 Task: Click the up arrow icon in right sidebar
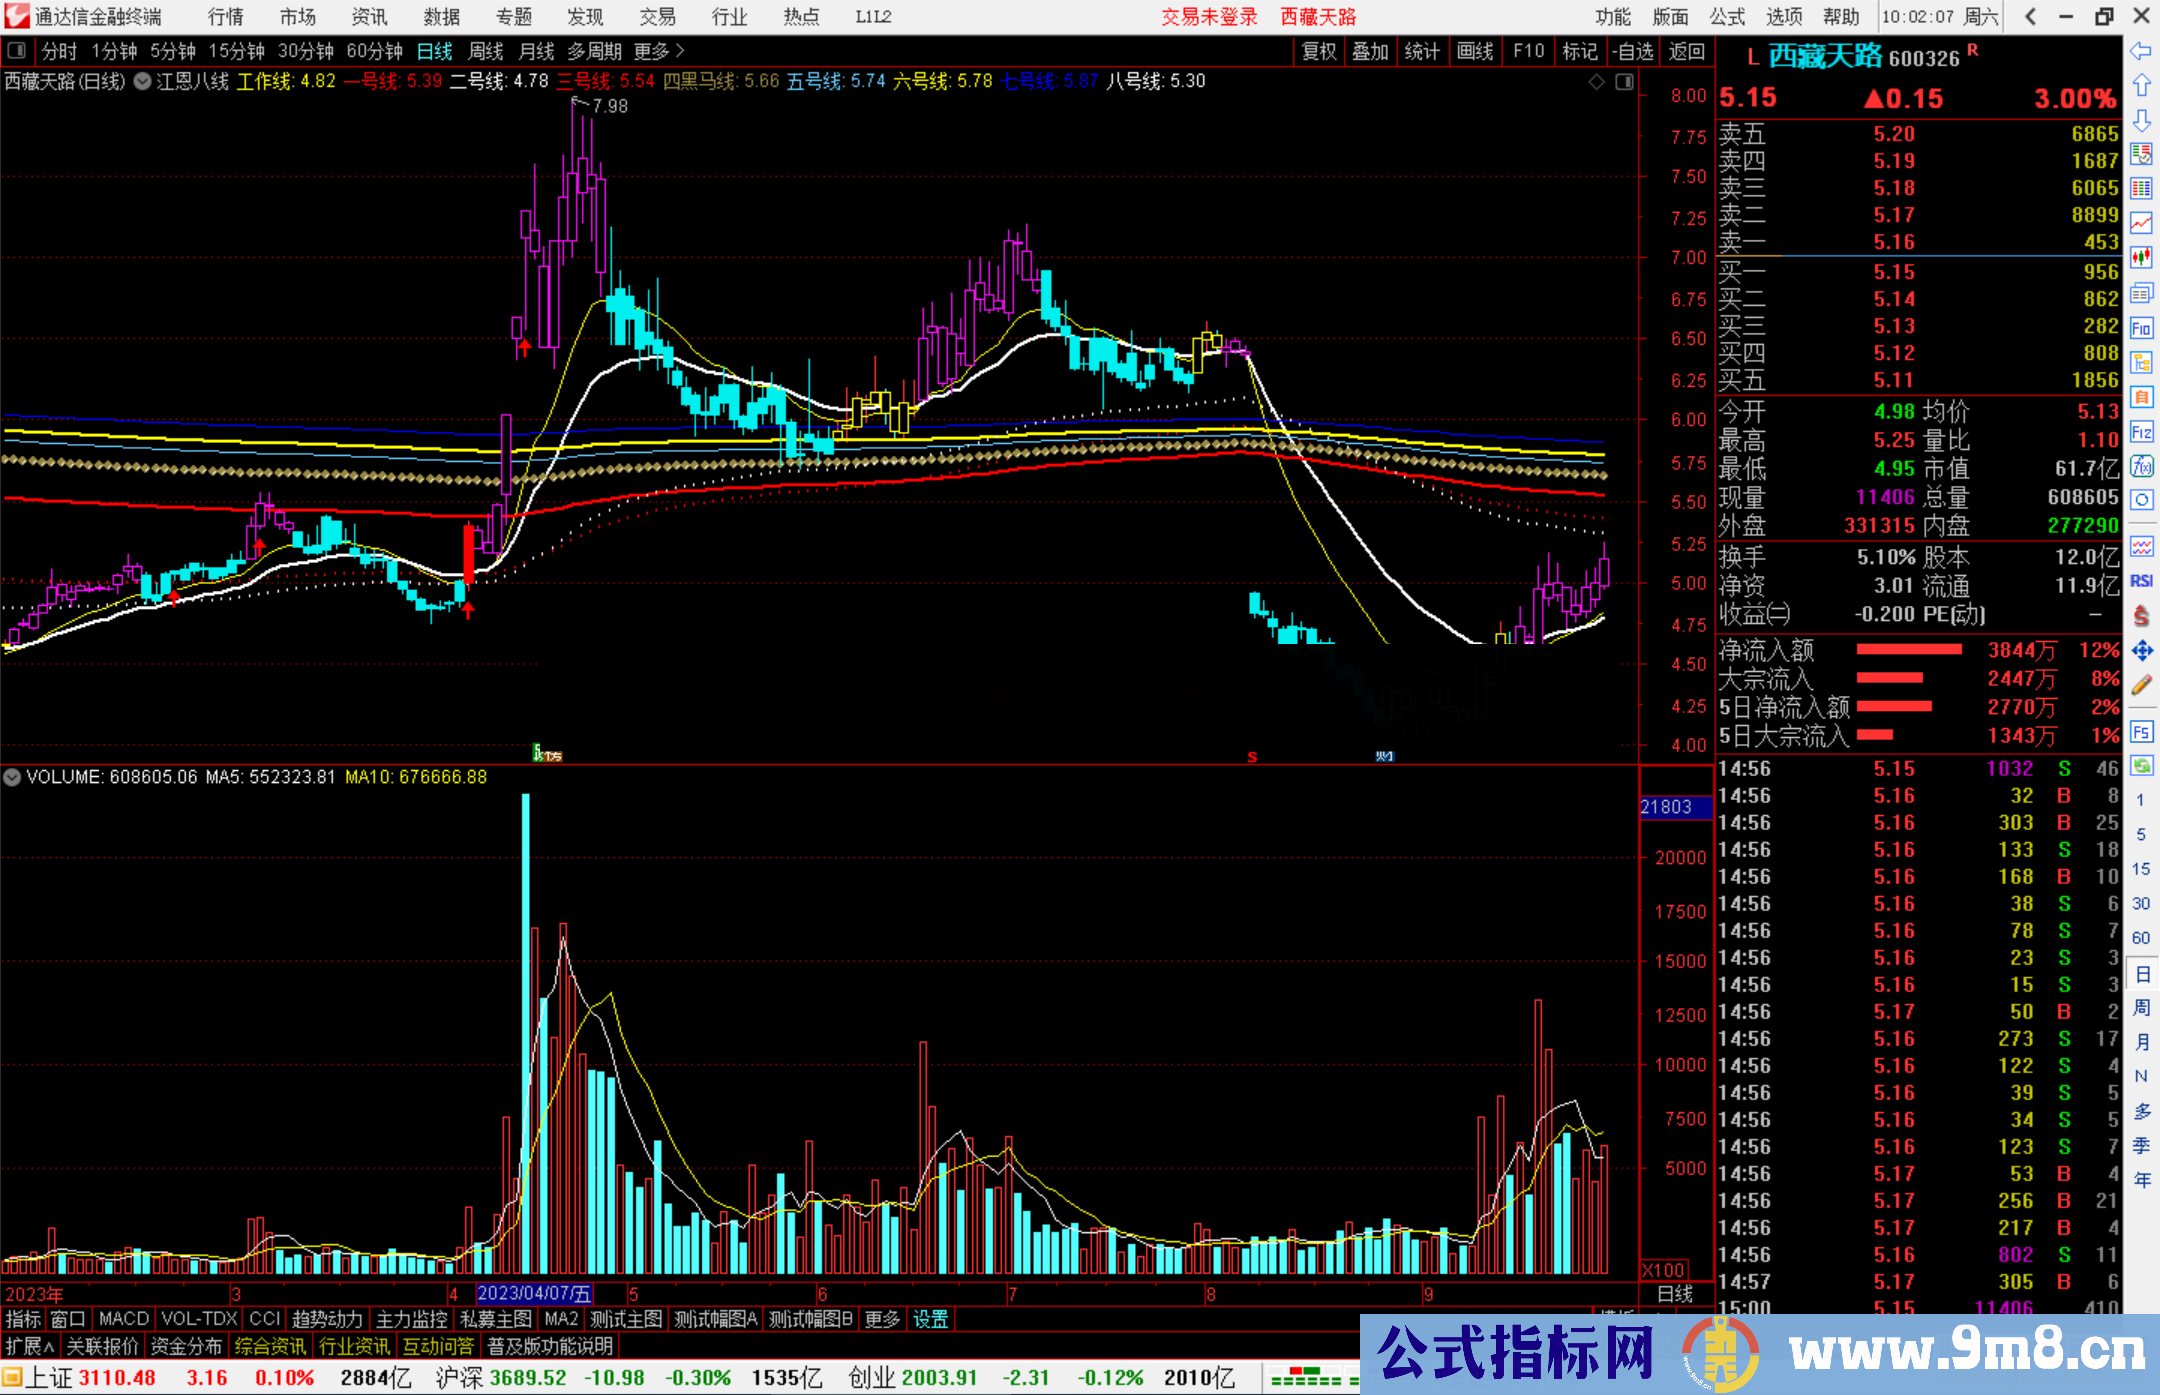(x=2141, y=85)
